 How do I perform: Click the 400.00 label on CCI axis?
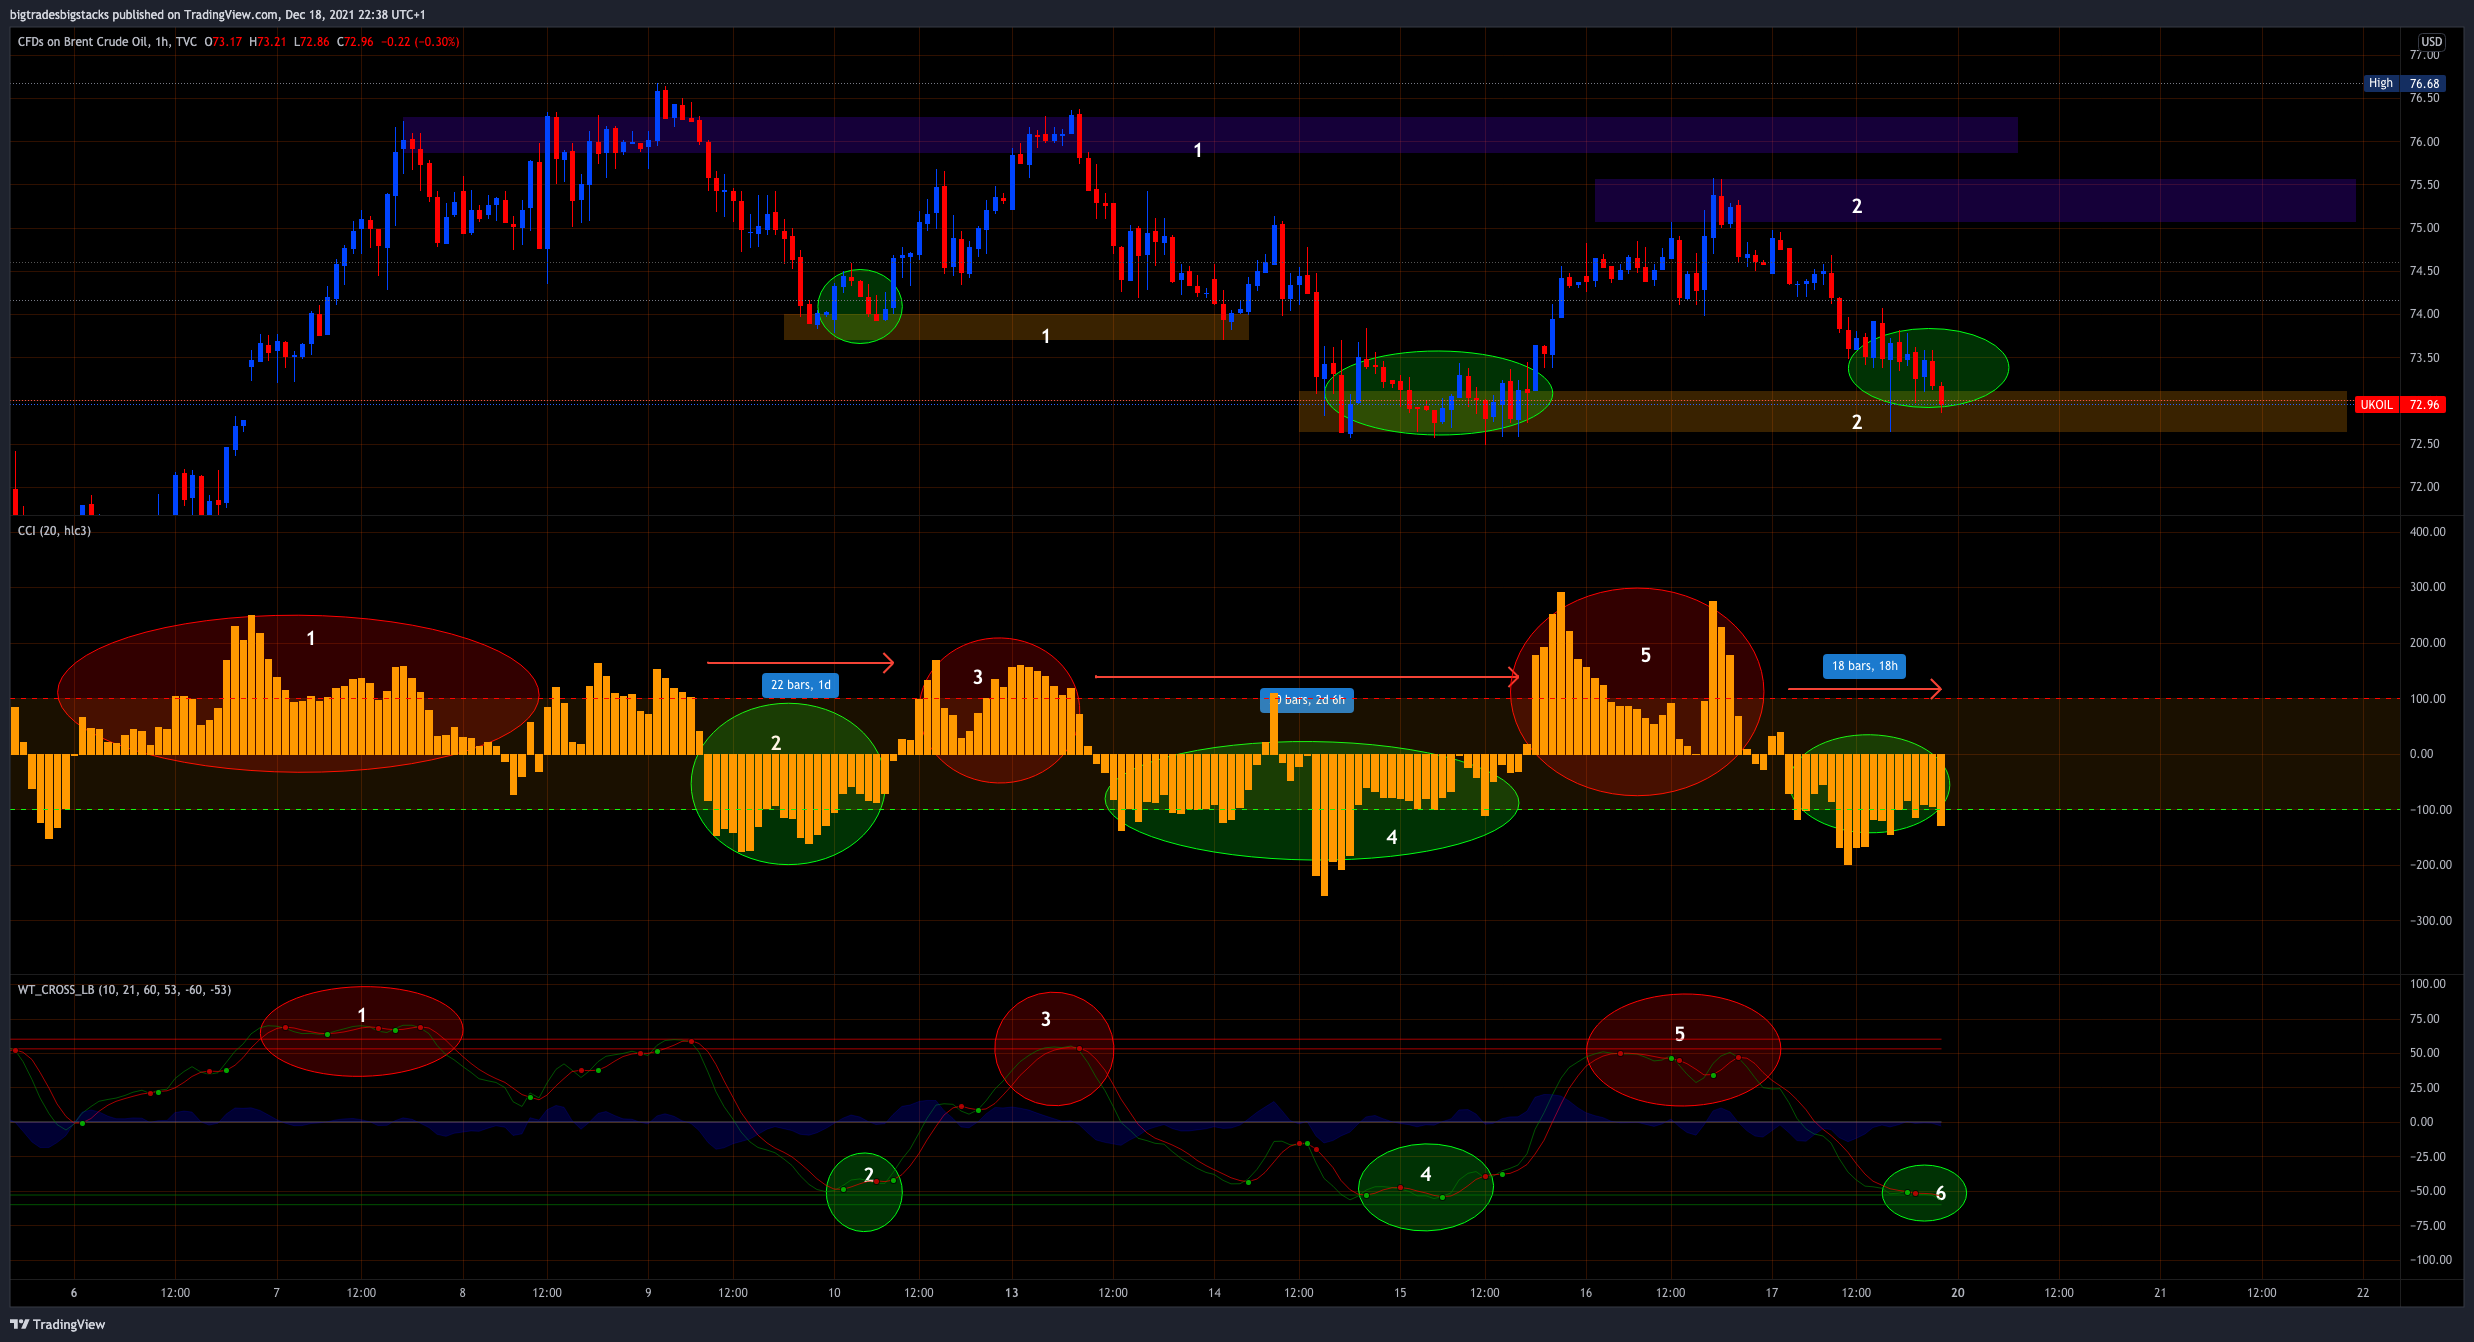tap(2428, 532)
